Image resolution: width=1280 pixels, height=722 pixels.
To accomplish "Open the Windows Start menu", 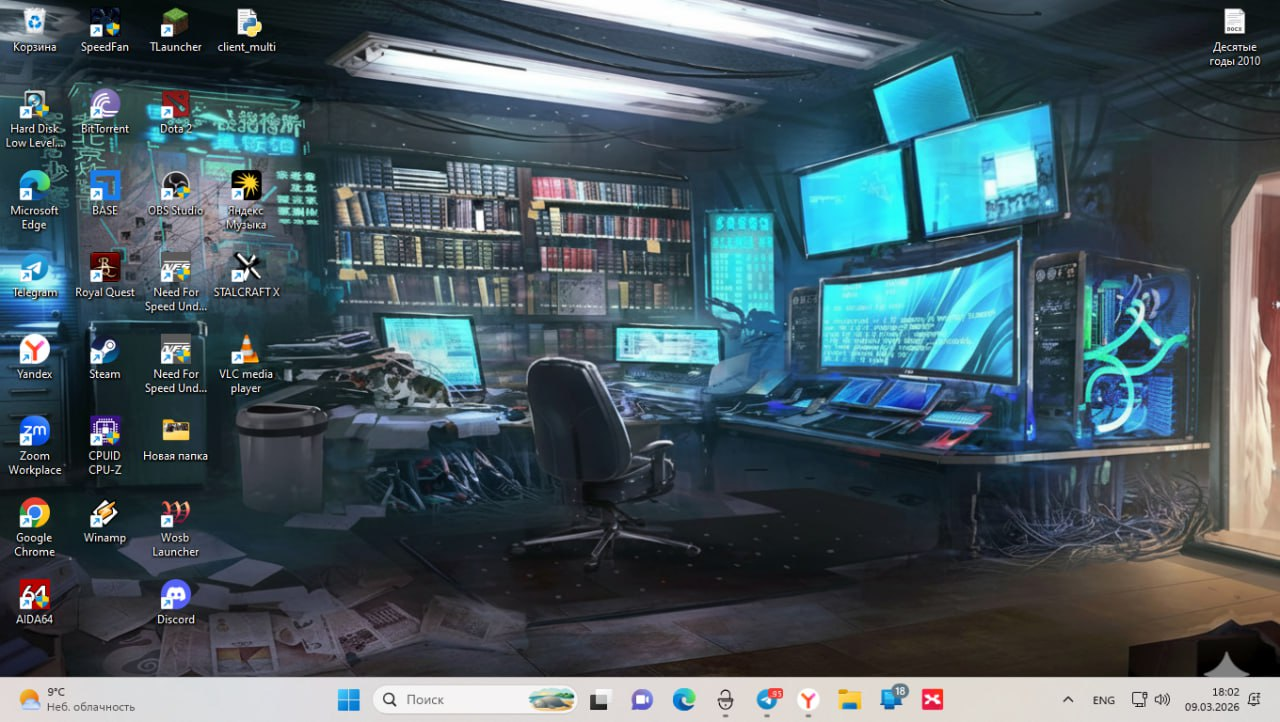I will [x=348, y=700].
